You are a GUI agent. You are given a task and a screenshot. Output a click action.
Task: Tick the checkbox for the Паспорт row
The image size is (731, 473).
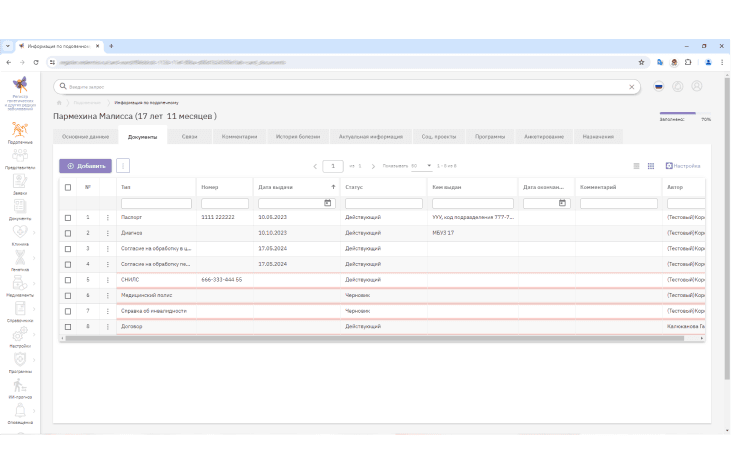click(x=68, y=218)
